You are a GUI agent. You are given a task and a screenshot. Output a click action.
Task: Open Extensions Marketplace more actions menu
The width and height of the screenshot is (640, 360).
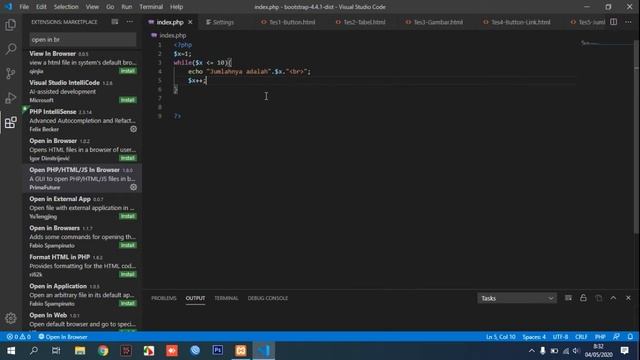click(129, 22)
